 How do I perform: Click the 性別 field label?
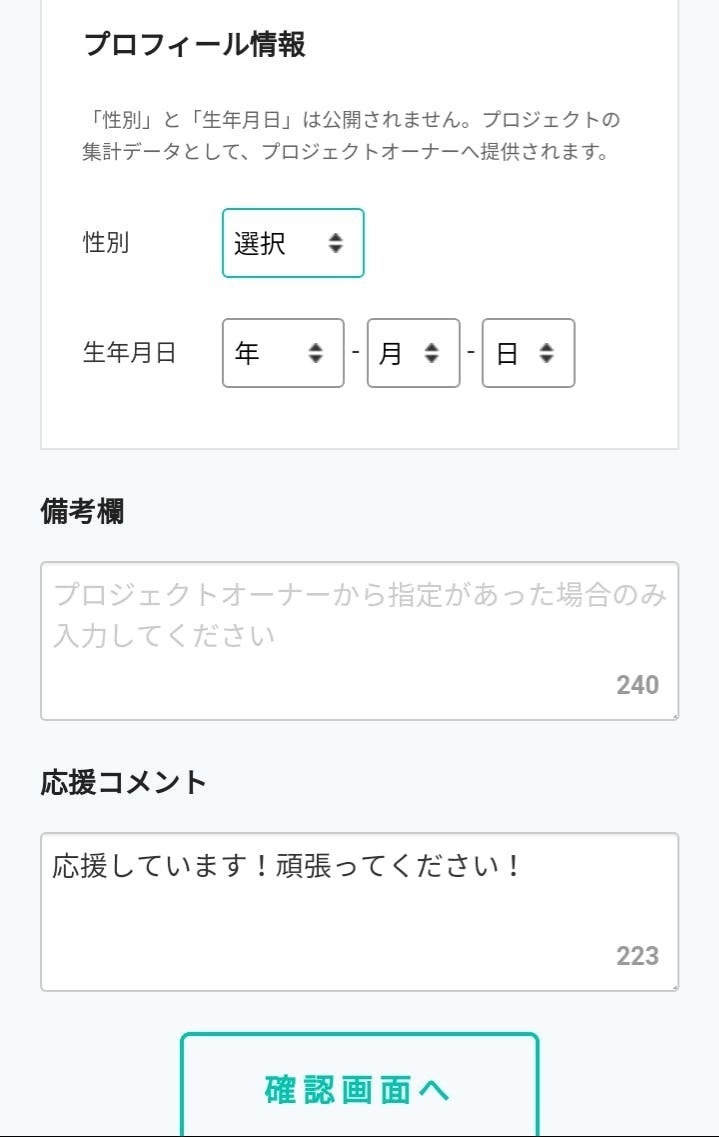[x=106, y=242]
